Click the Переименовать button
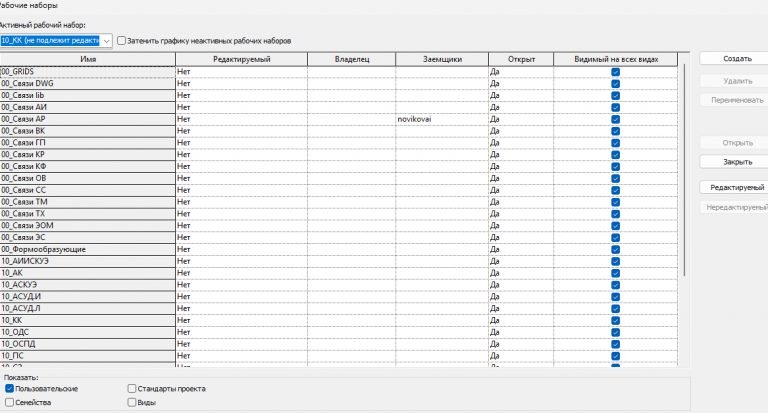 (x=737, y=100)
